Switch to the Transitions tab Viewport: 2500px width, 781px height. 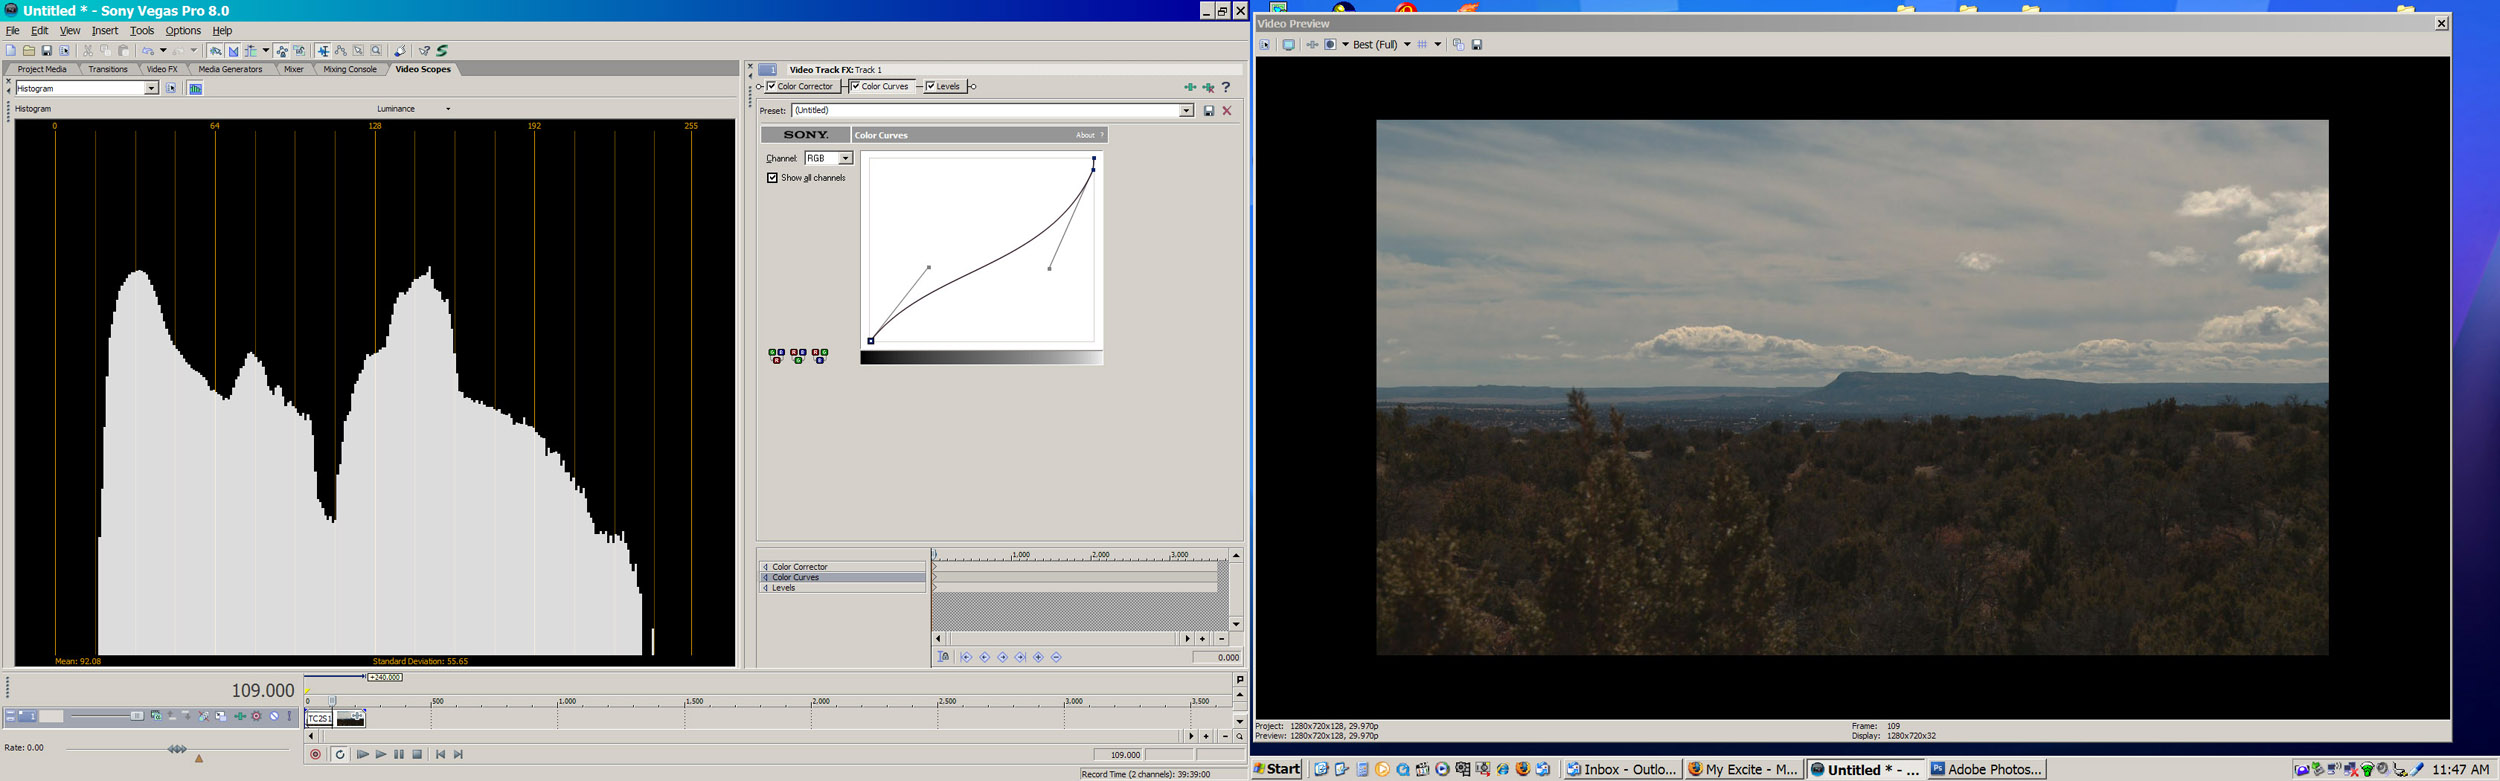[x=108, y=70]
